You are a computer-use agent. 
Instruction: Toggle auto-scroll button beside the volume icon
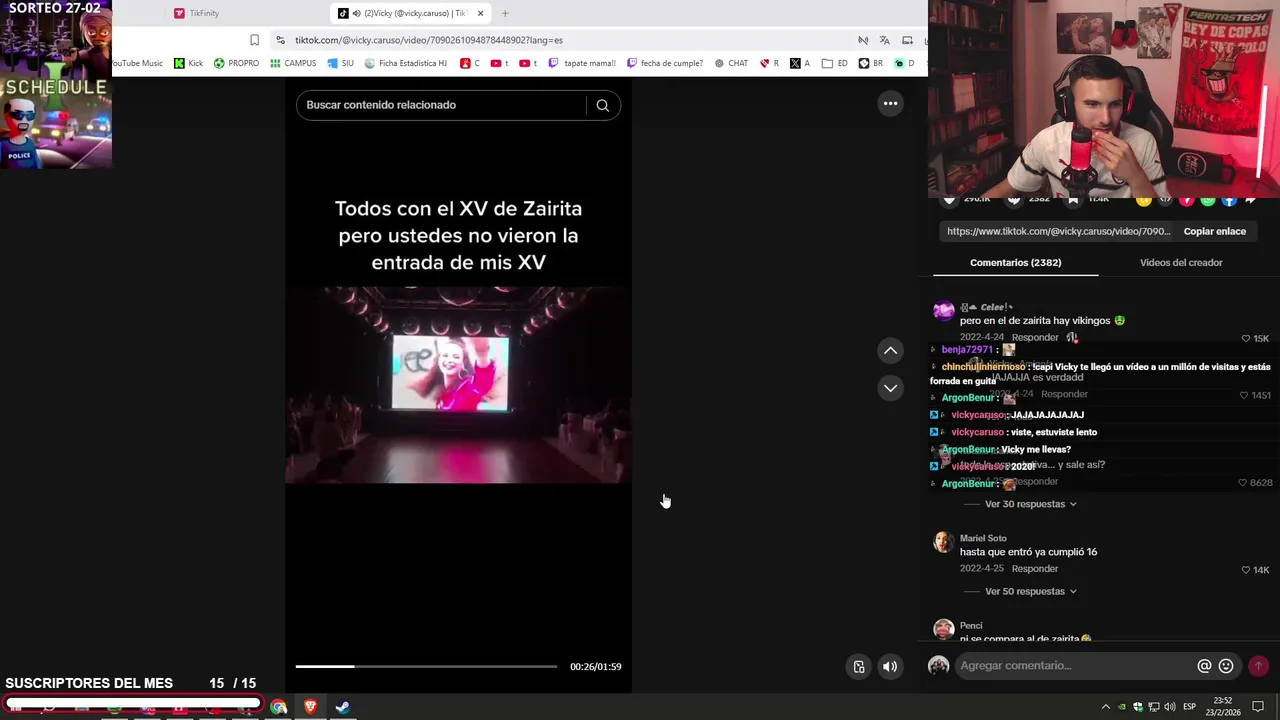(858, 667)
